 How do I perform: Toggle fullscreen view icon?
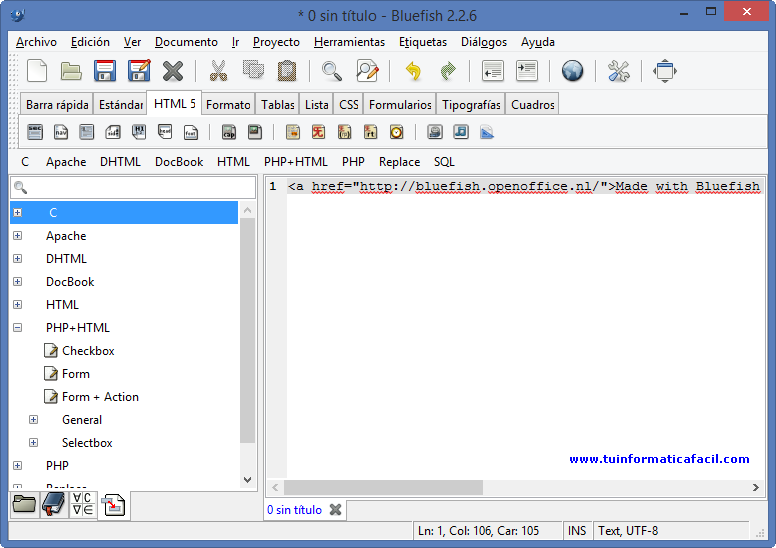(665, 71)
